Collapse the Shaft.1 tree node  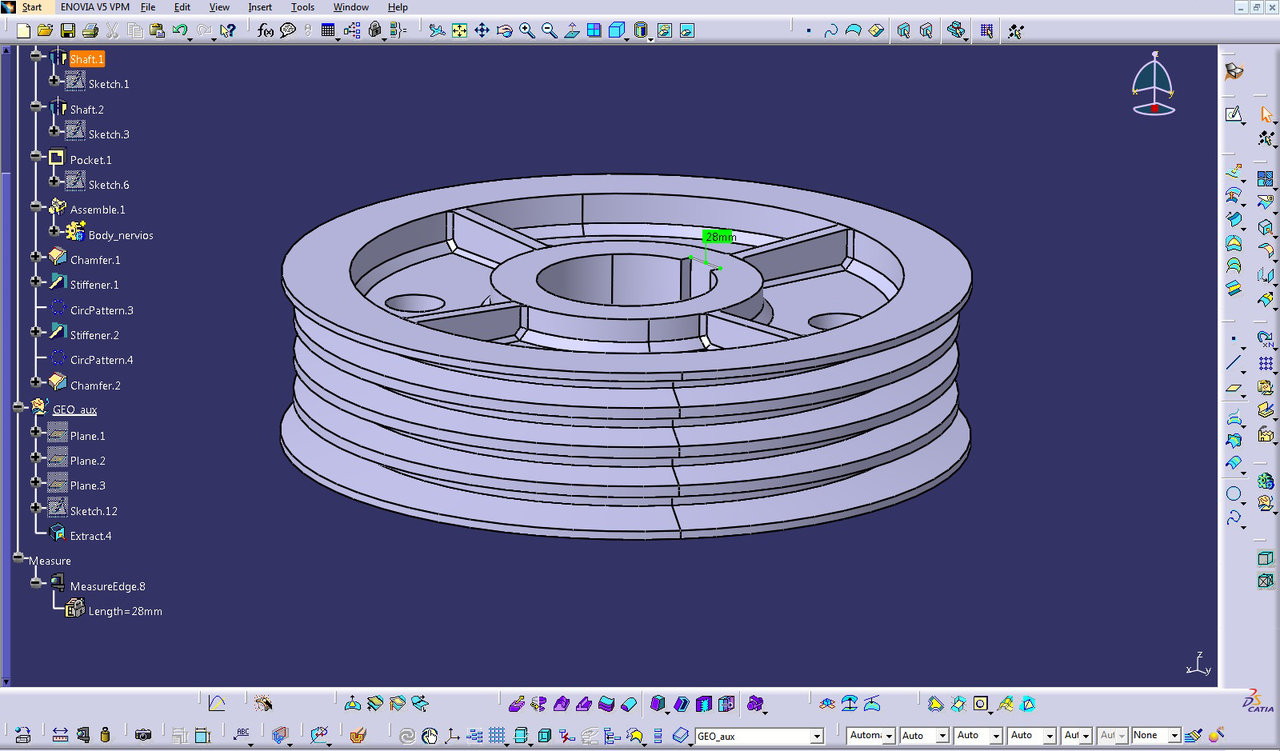coord(36,56)
